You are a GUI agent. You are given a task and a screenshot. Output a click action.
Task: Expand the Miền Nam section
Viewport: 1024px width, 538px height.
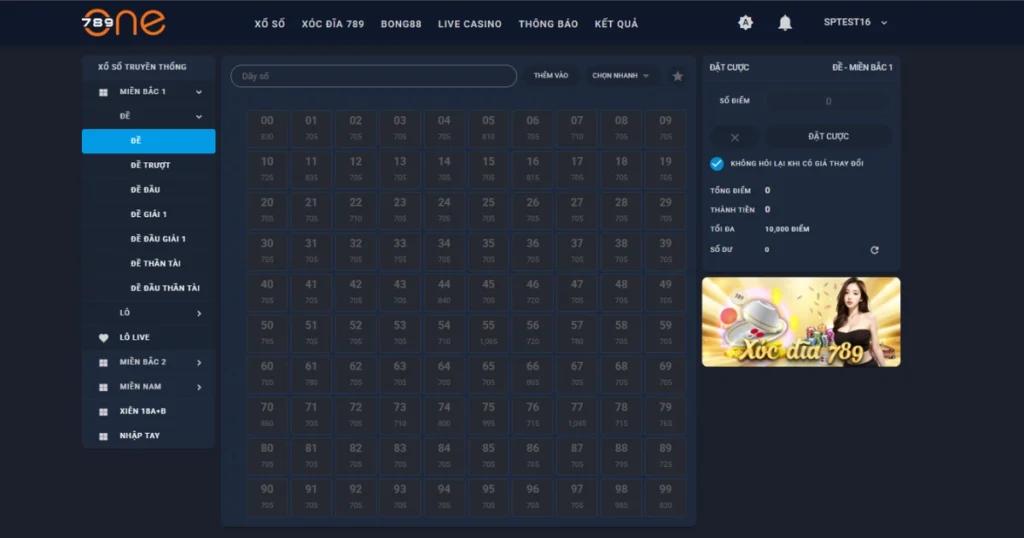pos(199,387)
